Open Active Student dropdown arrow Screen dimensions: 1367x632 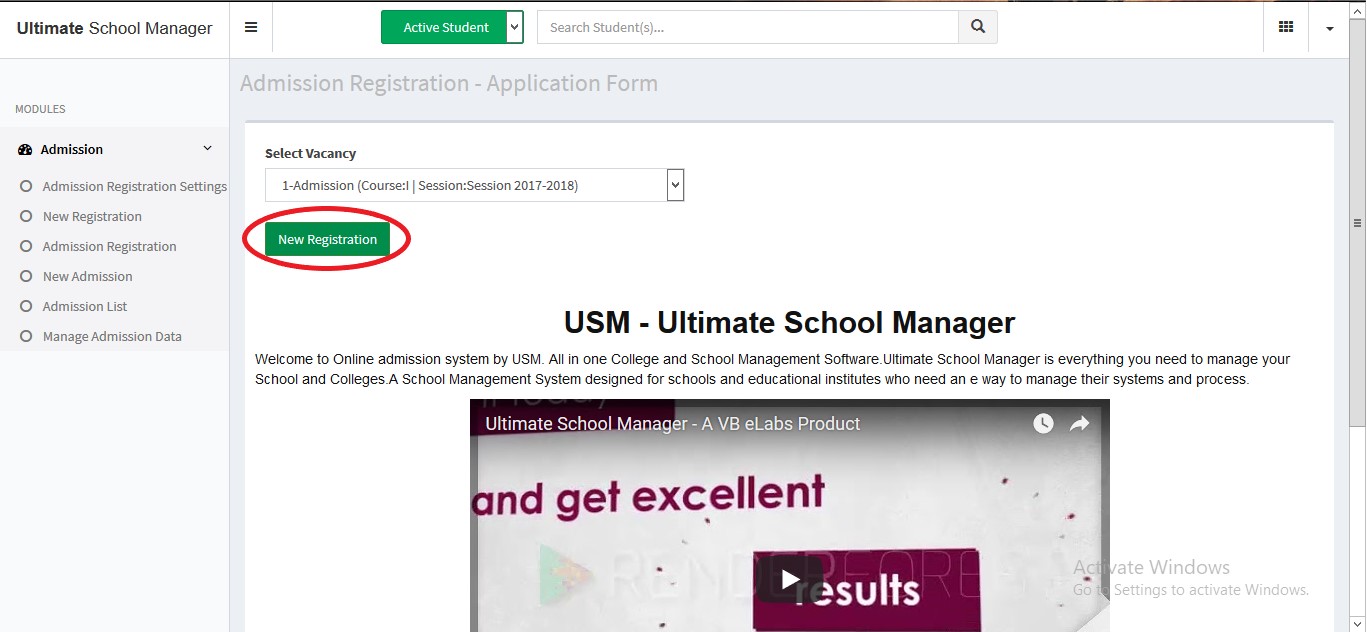(x=515, y=27)
